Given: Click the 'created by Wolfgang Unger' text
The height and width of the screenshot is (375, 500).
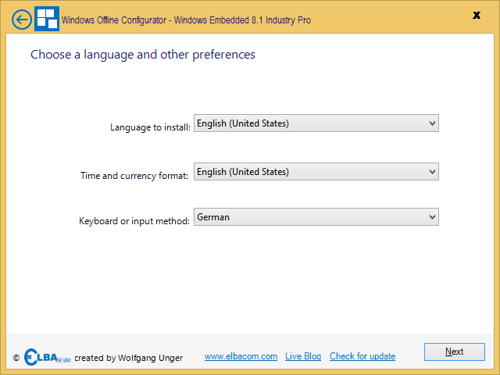Looking at the screenshot, I should (129, 358).
